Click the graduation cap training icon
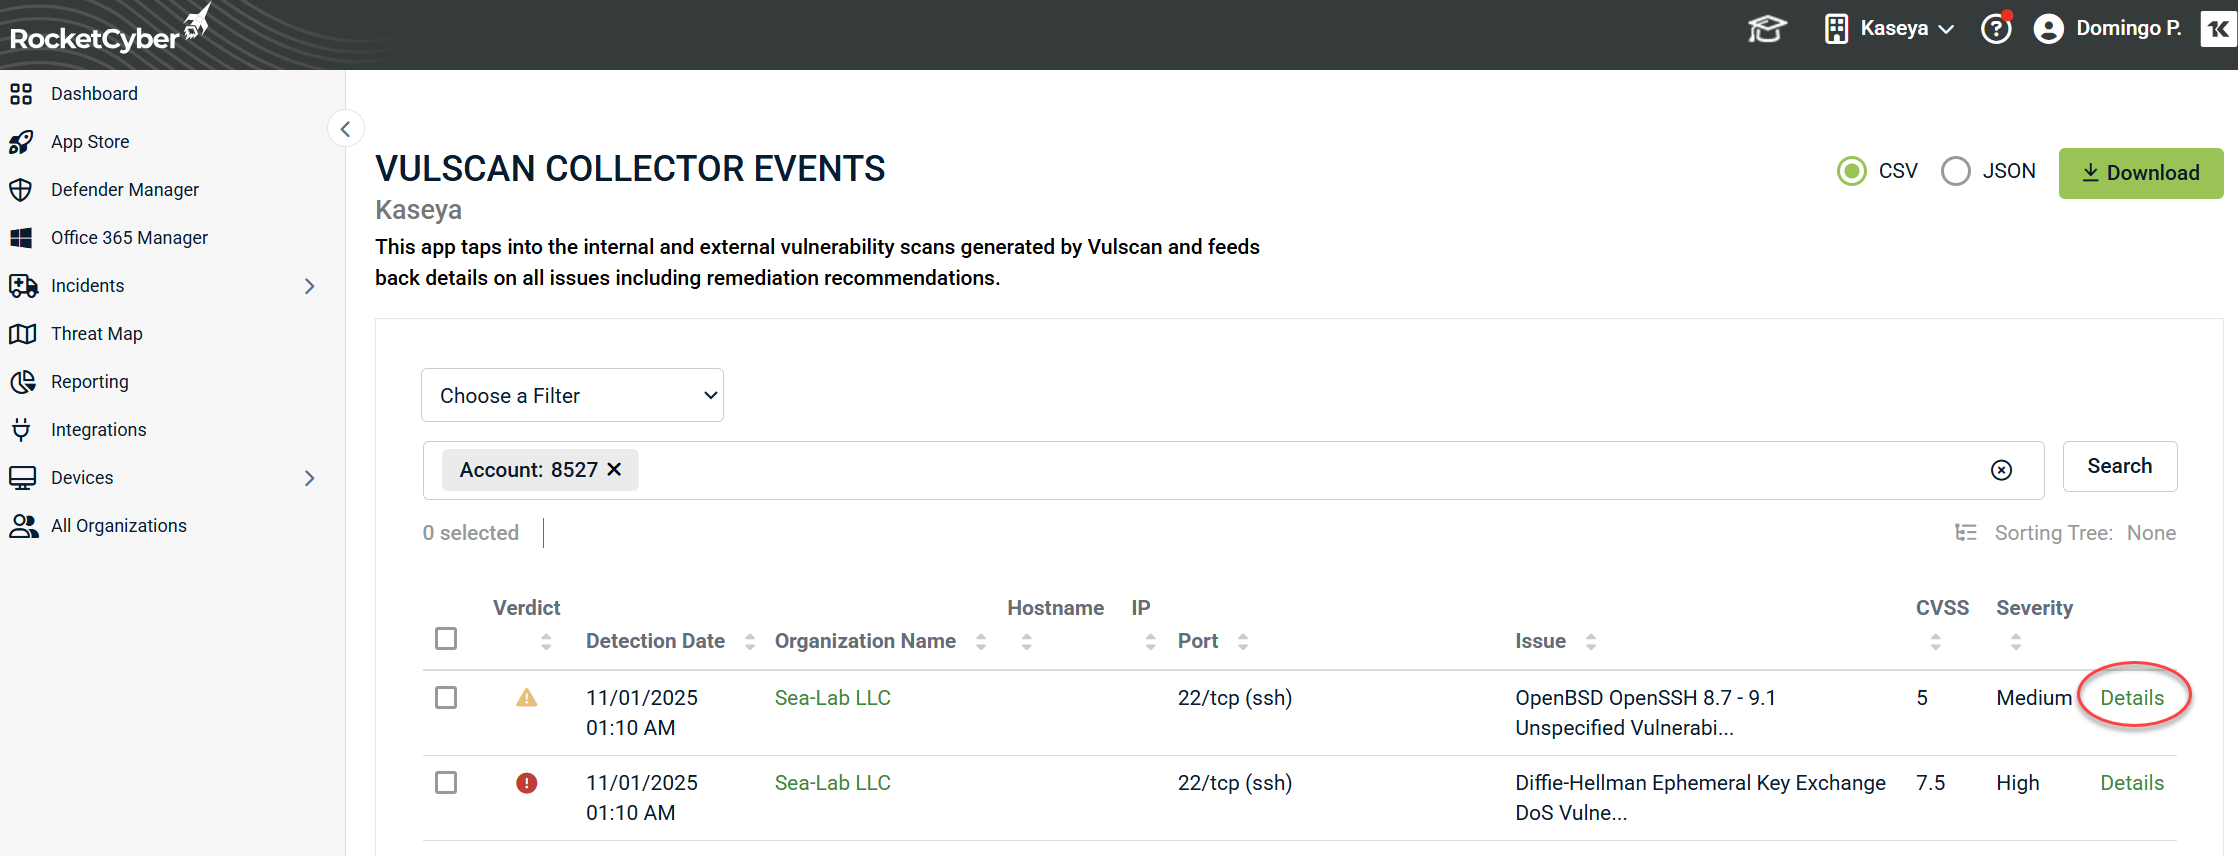The height and width of the screenshot is (856, 2238). pos(1766,29)
